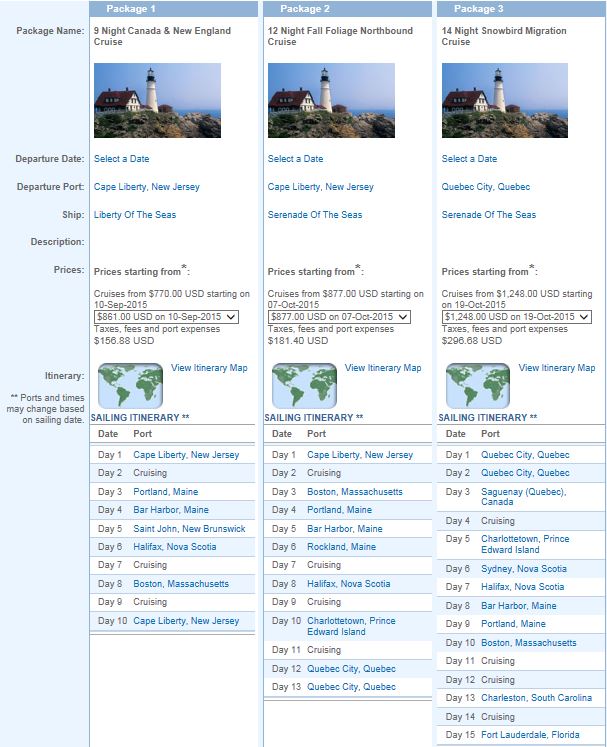607x747 pixels.
Task: Click Package 2 Day 1 Cape Liberty link
Action: click(x=360, y=455)
